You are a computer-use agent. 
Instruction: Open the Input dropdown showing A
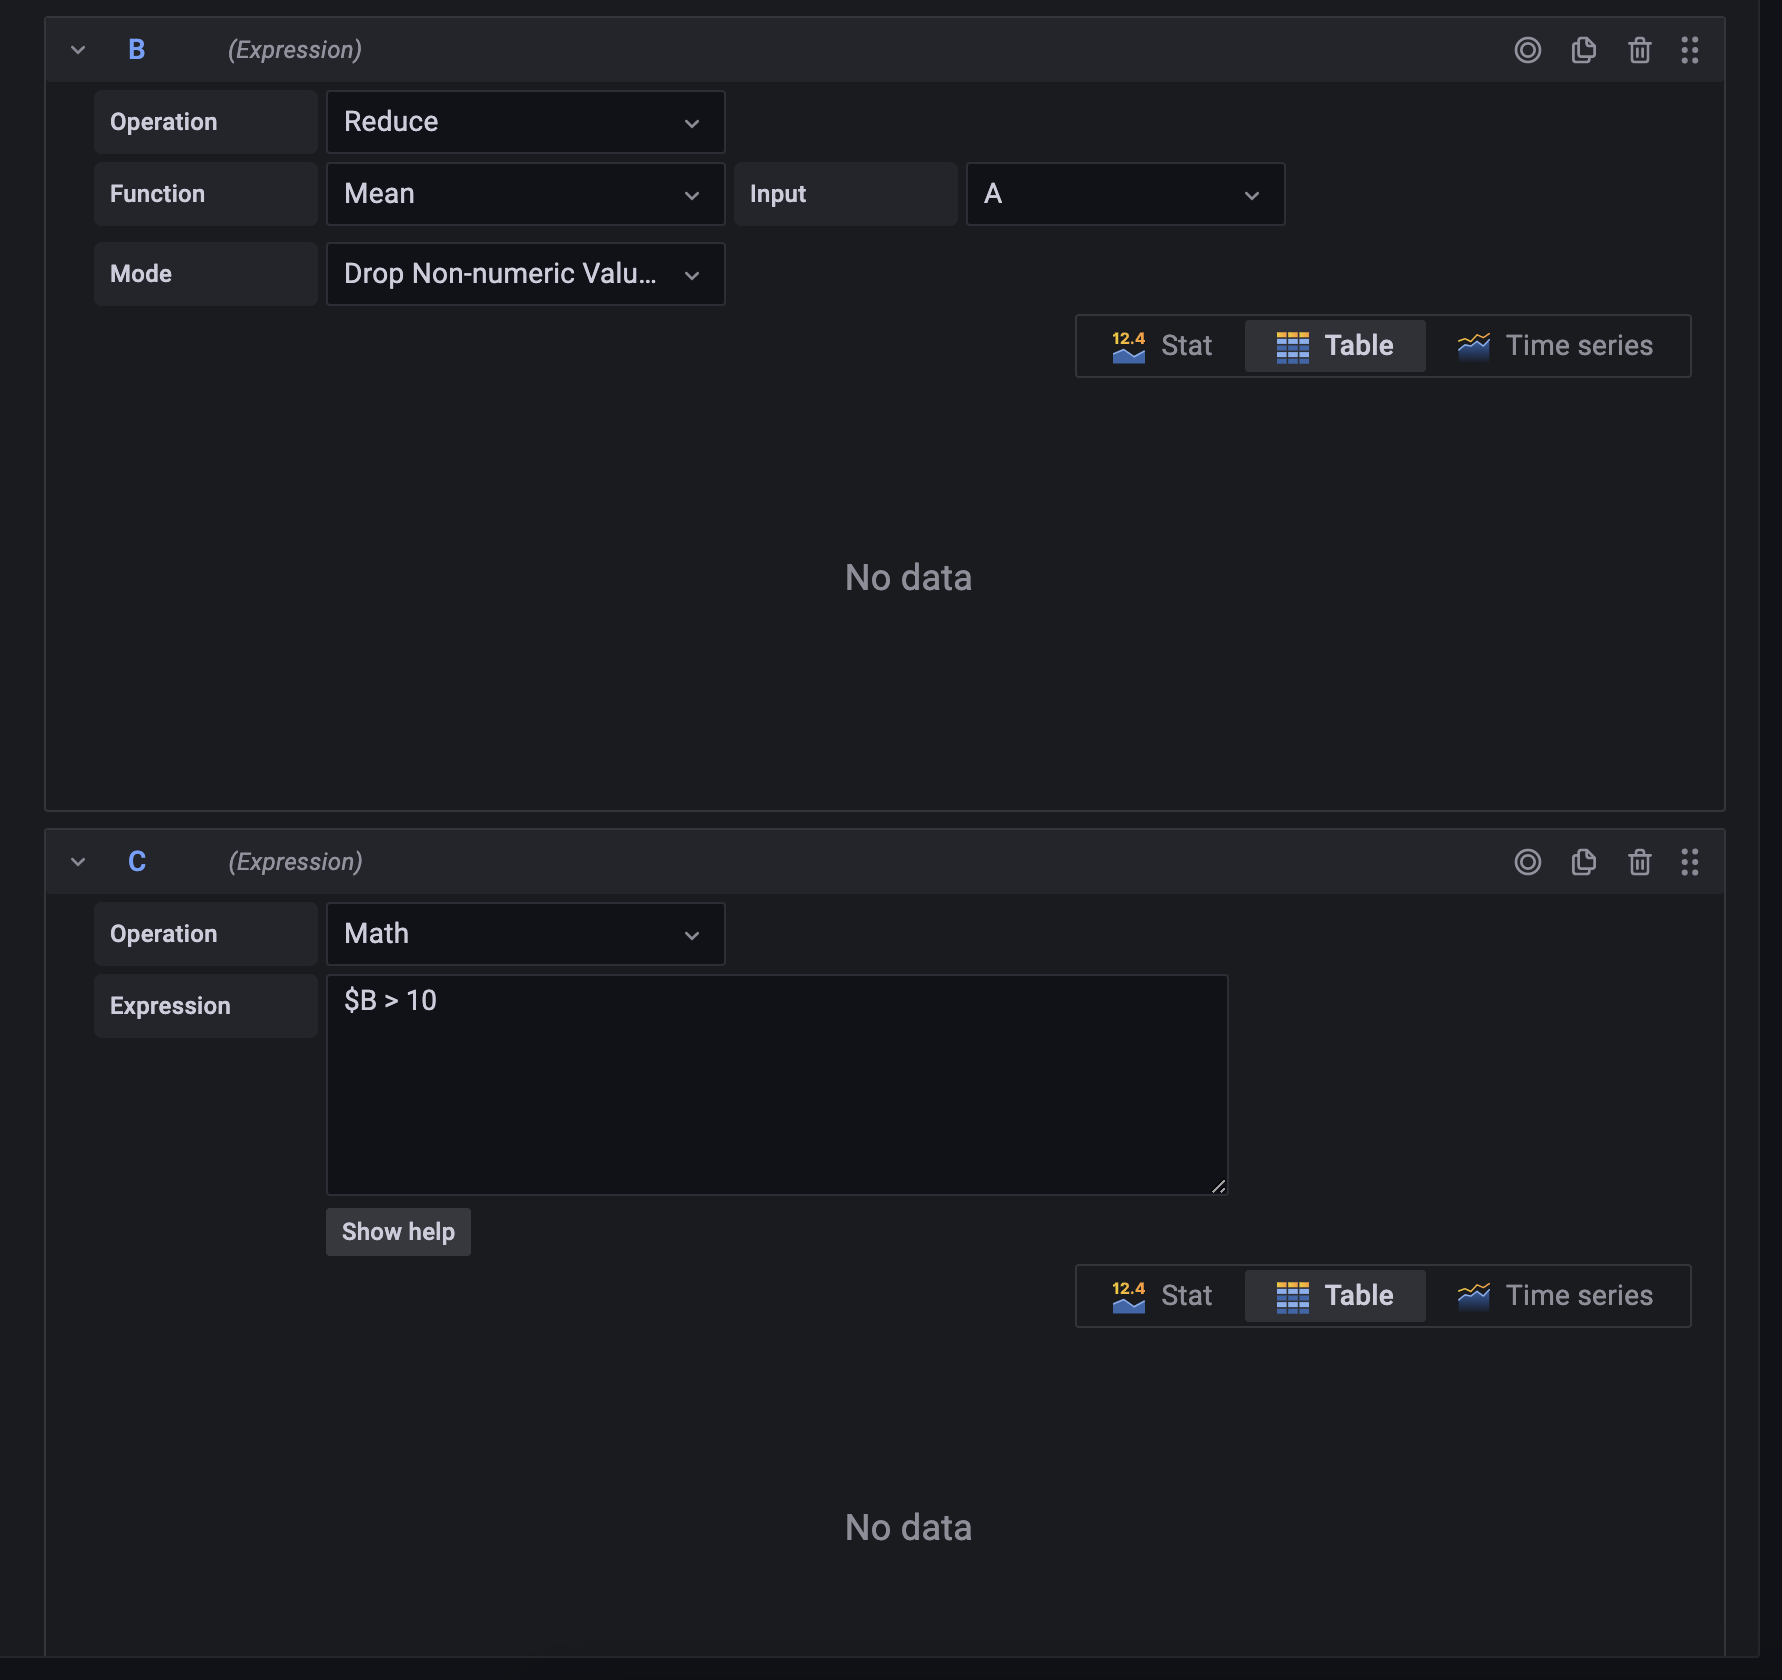point(1124,193)
